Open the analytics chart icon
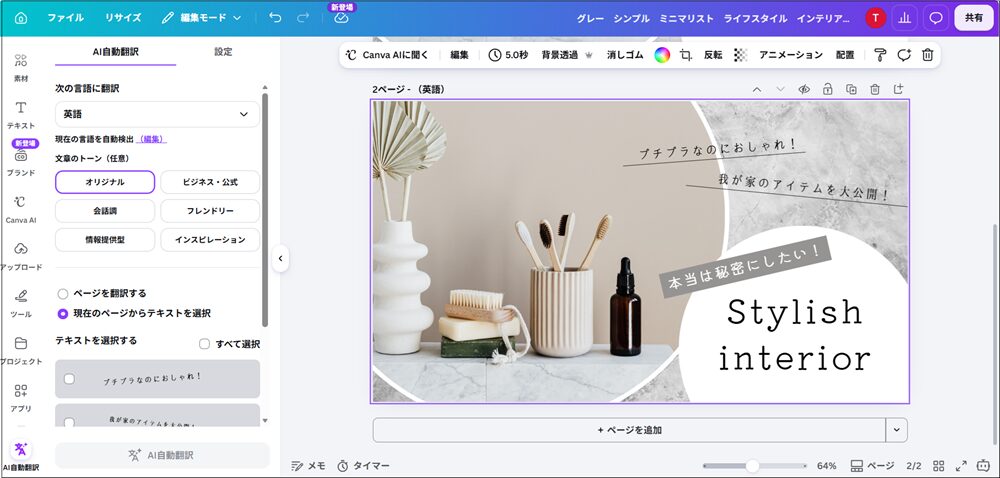Image resolution: width=1000 pixels, height=478 pixels. pyautogui.click(x=904, y=18)
